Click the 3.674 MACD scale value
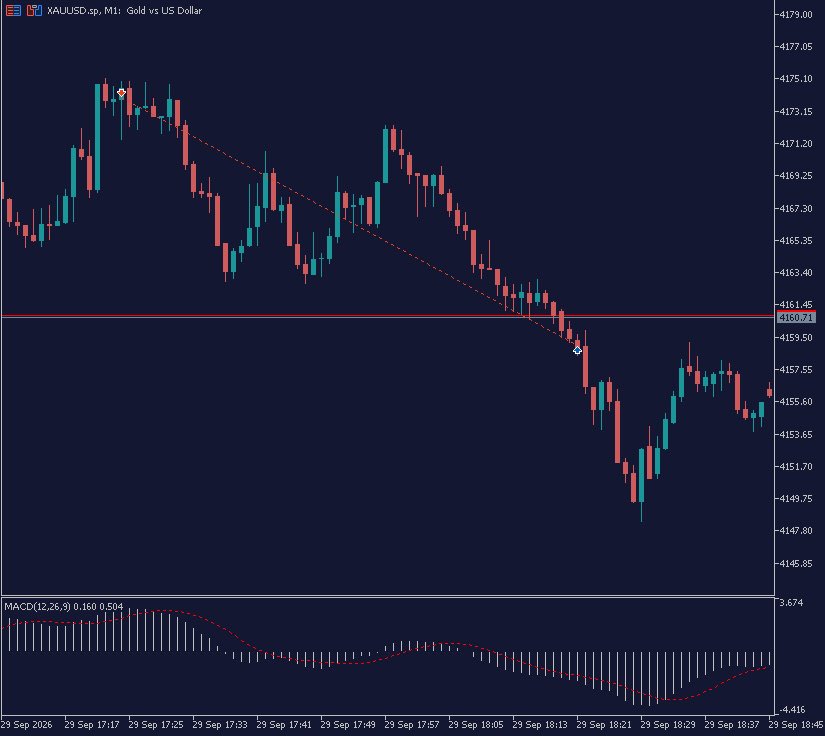 pos(792,603)
